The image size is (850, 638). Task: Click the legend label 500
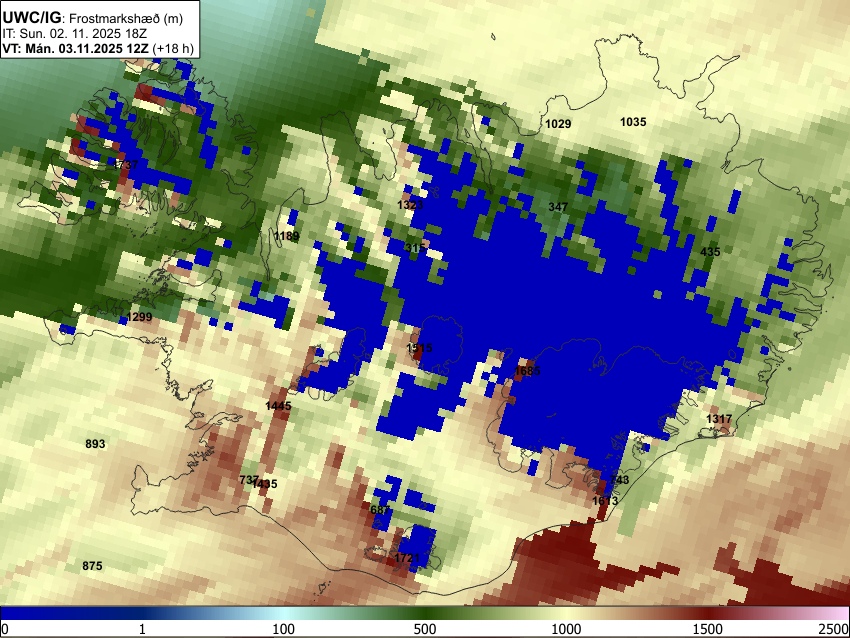tap(424, 629)
